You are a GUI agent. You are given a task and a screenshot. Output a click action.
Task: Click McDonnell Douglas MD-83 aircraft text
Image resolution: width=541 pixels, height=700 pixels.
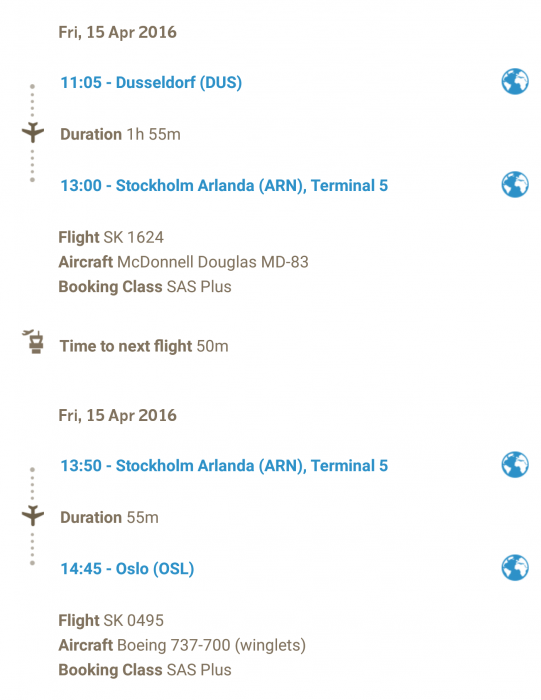212,262
